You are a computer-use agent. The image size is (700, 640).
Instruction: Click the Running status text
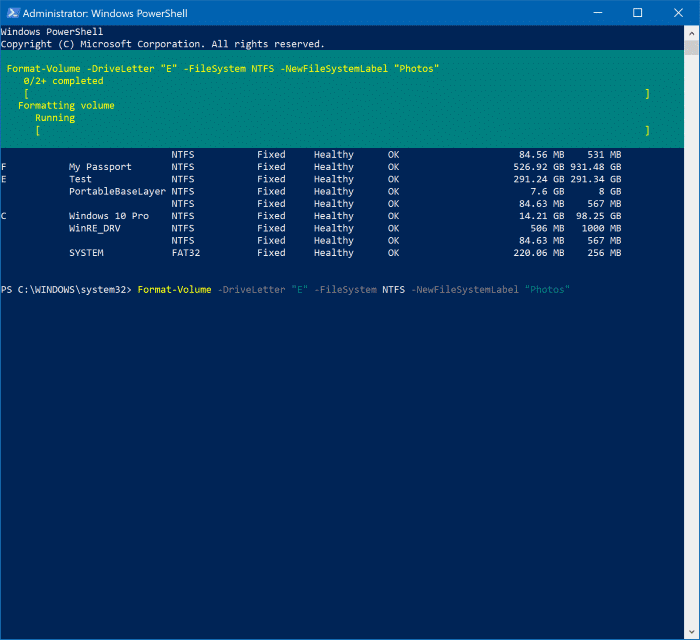coord(55,118)
